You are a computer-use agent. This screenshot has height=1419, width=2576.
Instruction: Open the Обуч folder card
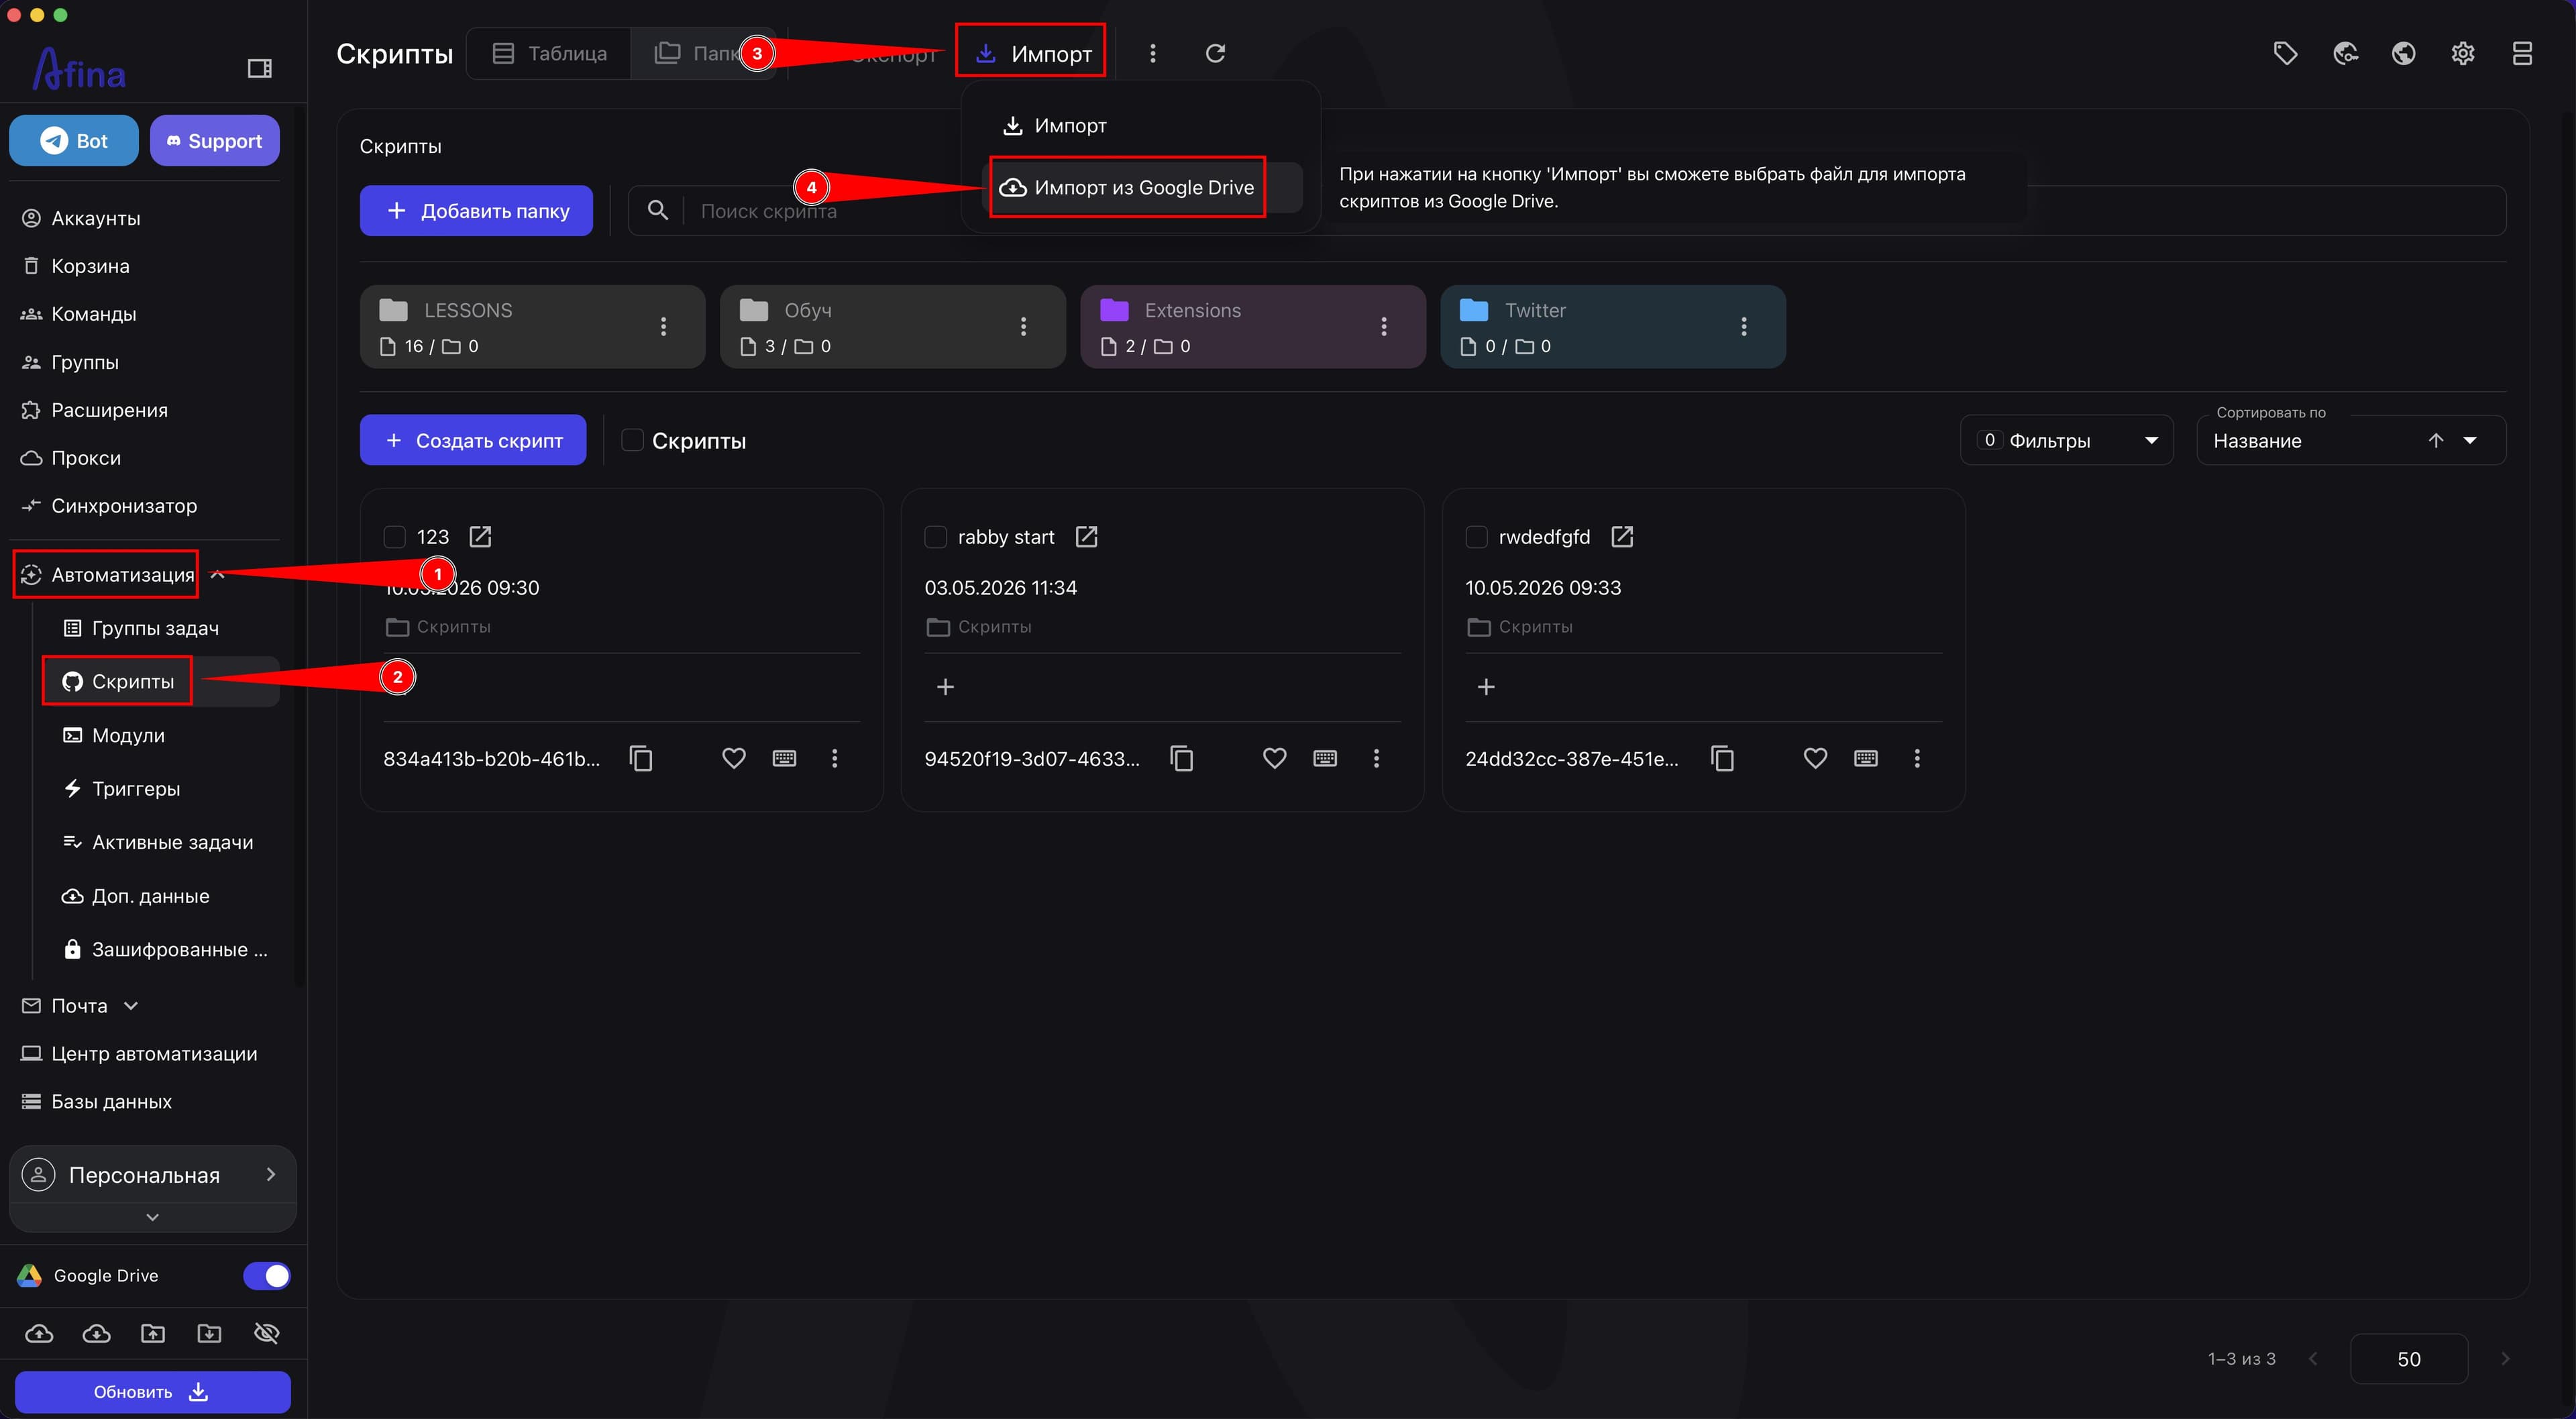point(893,327)
